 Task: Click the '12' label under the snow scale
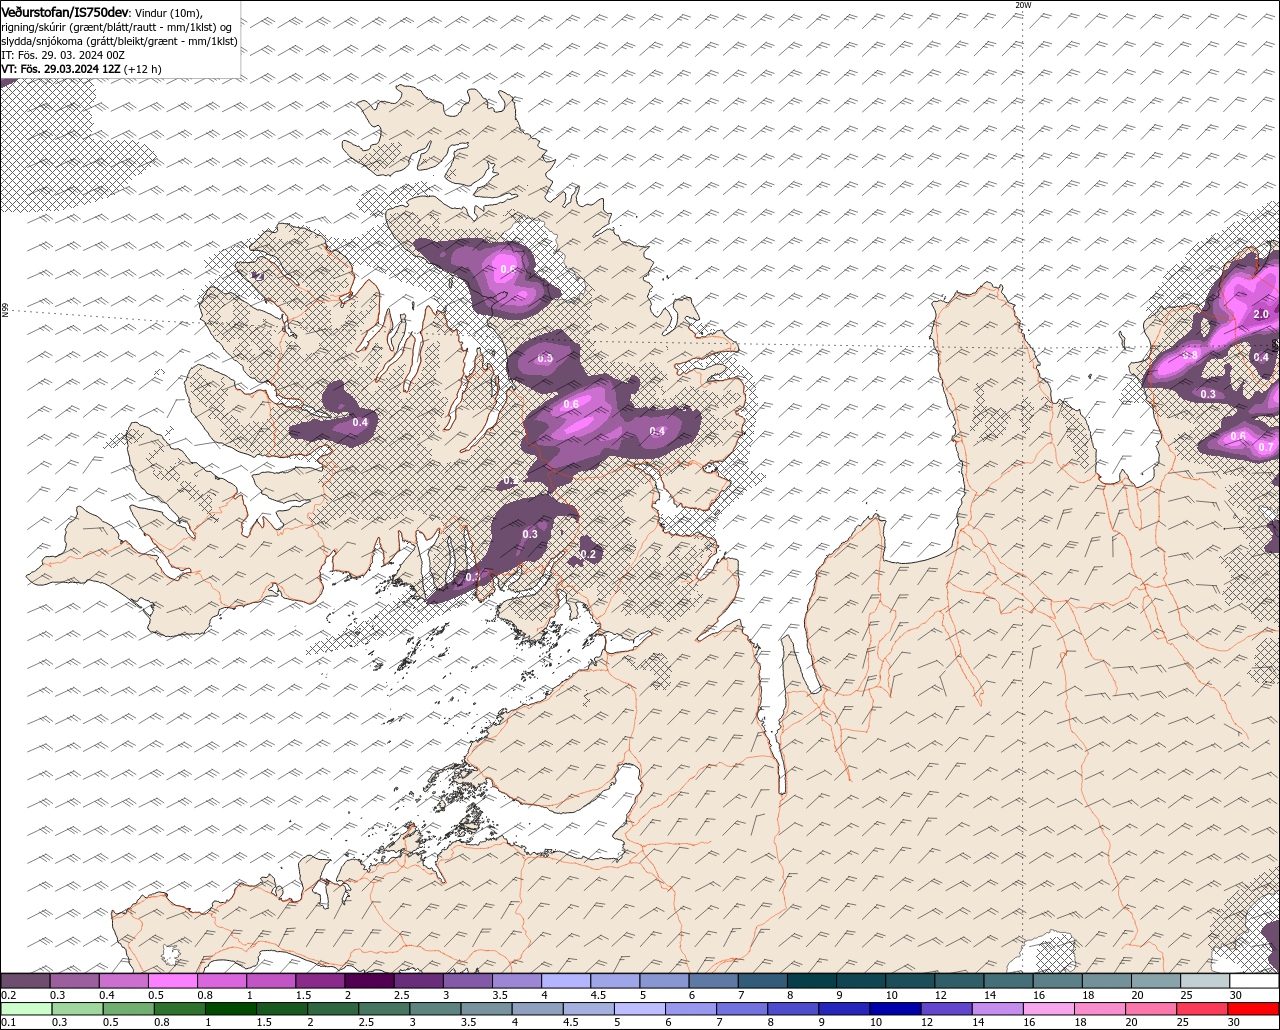(942, 995)
